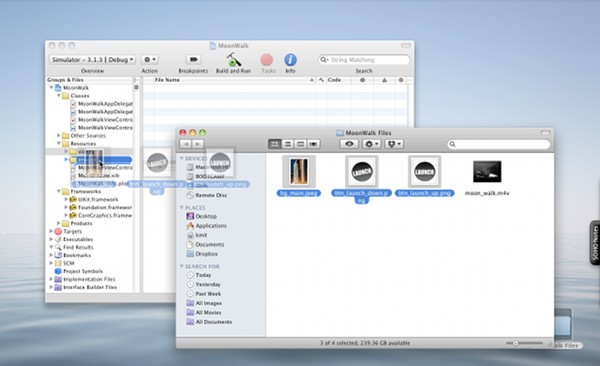This screenshot has height=366, width=600.
Task: Click the Finder search field
Action: (x=499, y=144)
